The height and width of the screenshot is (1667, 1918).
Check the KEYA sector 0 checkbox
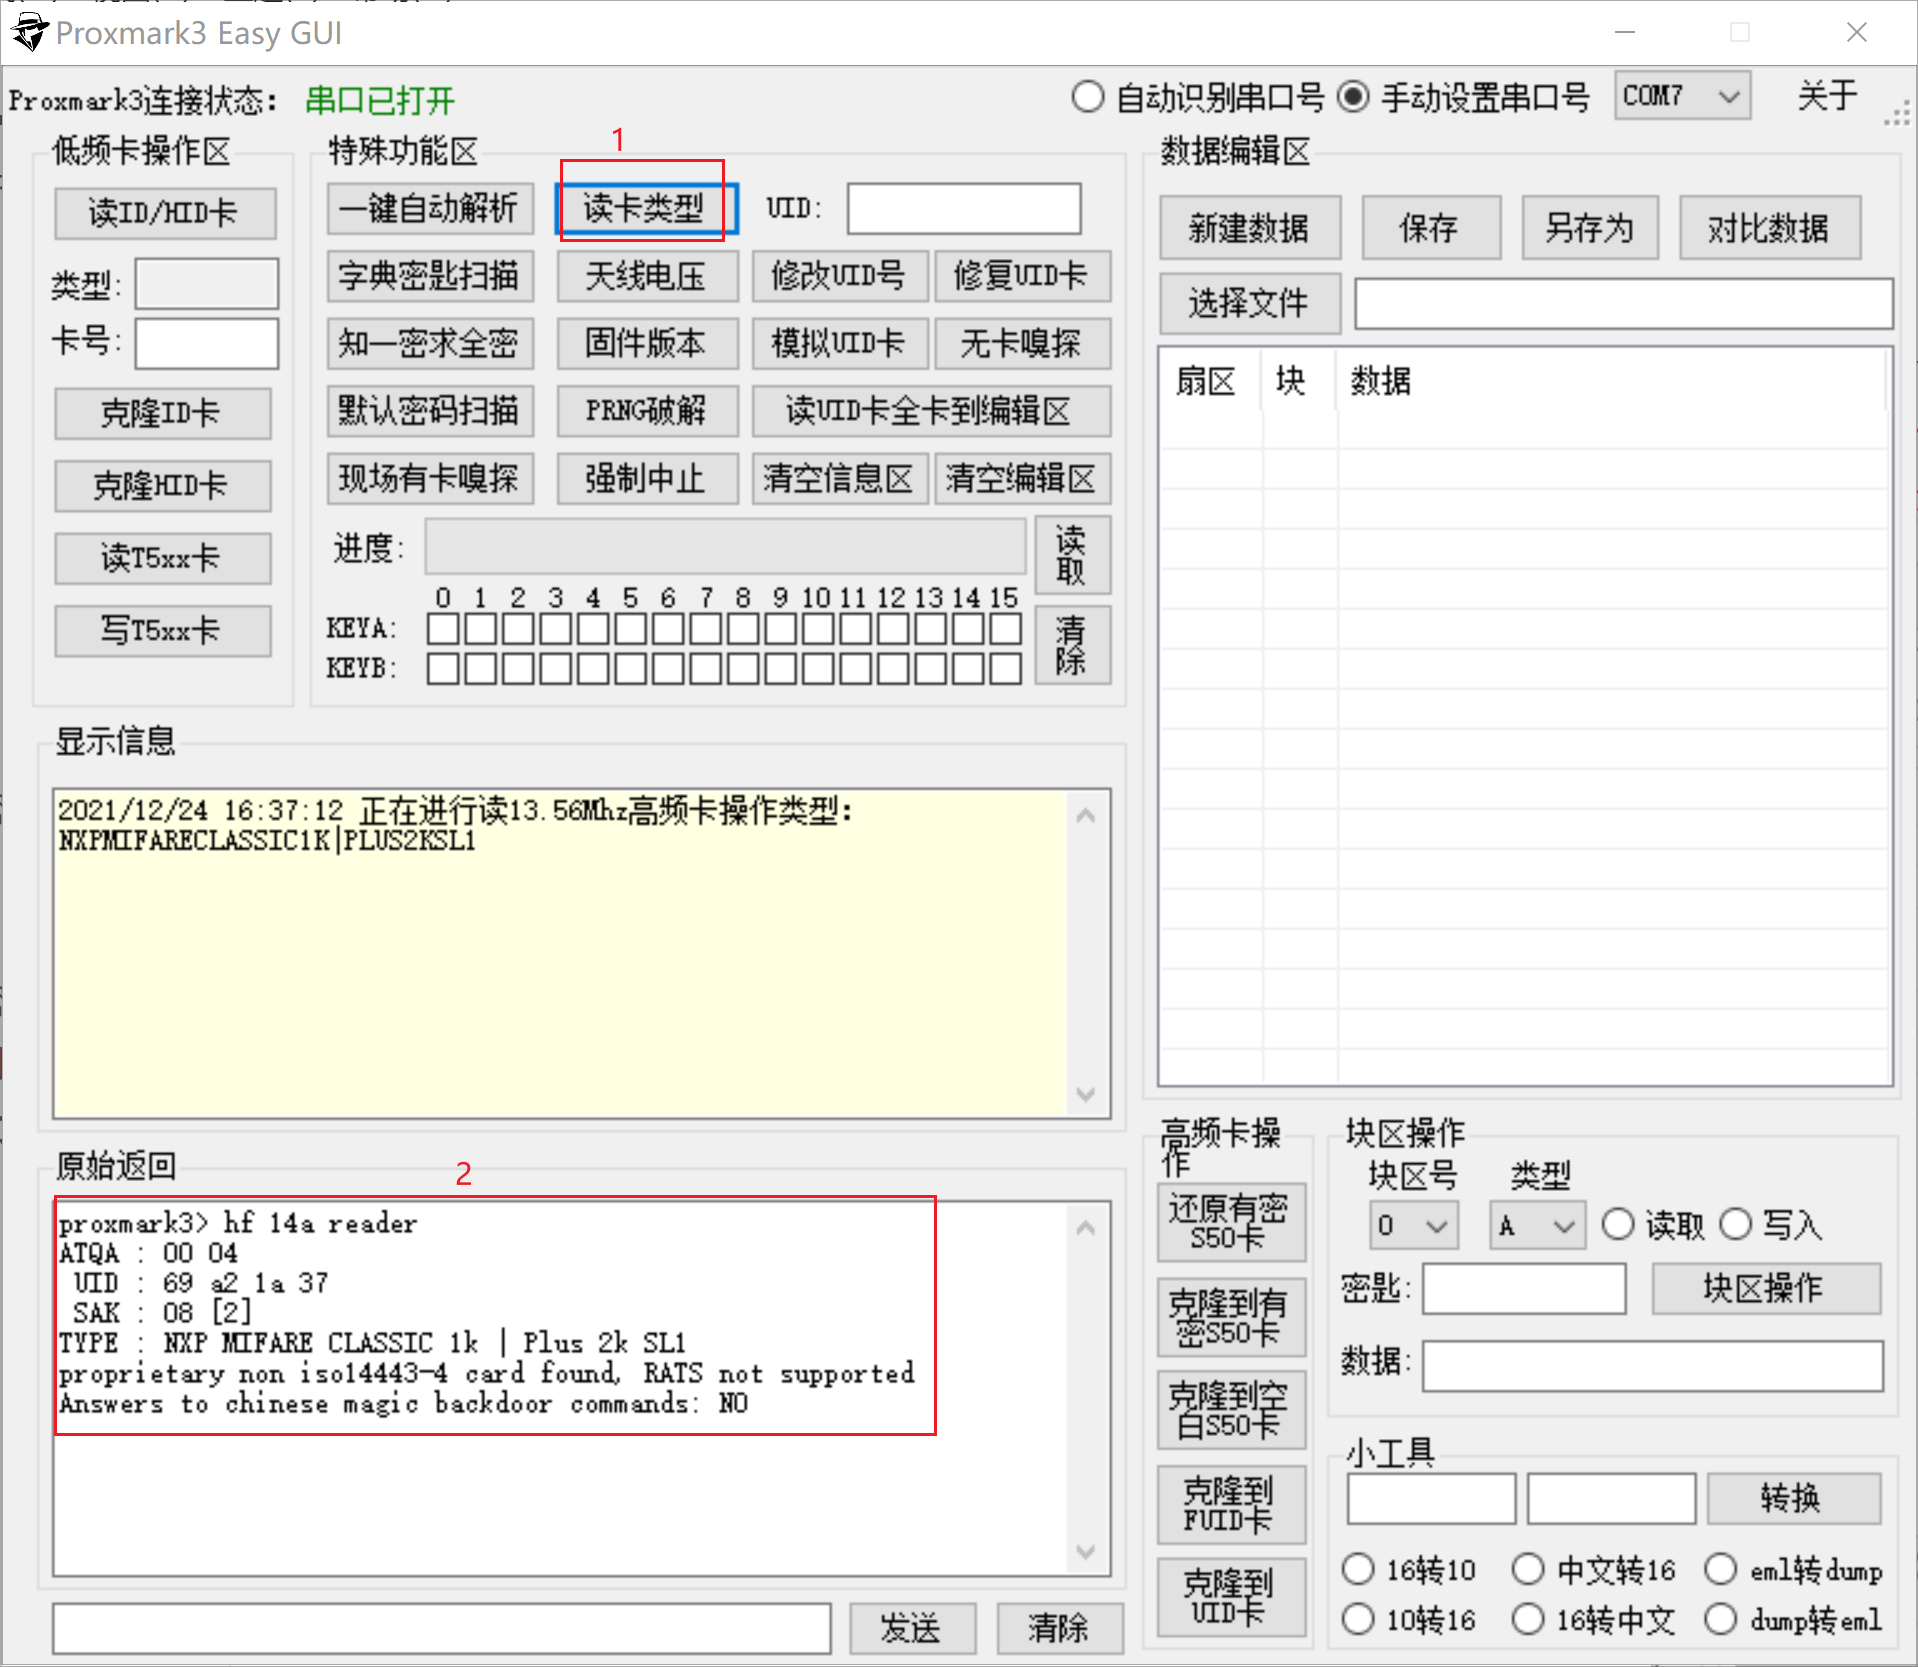(442, 629)
